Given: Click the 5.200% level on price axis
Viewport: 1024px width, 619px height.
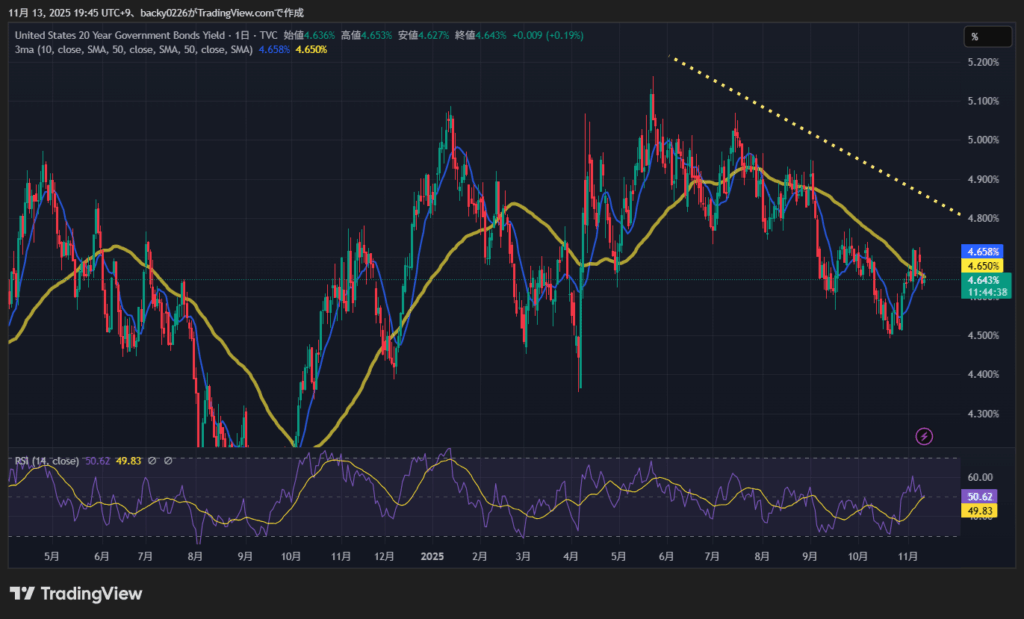Looking at the screenshot, I should [x=984, y=62].
